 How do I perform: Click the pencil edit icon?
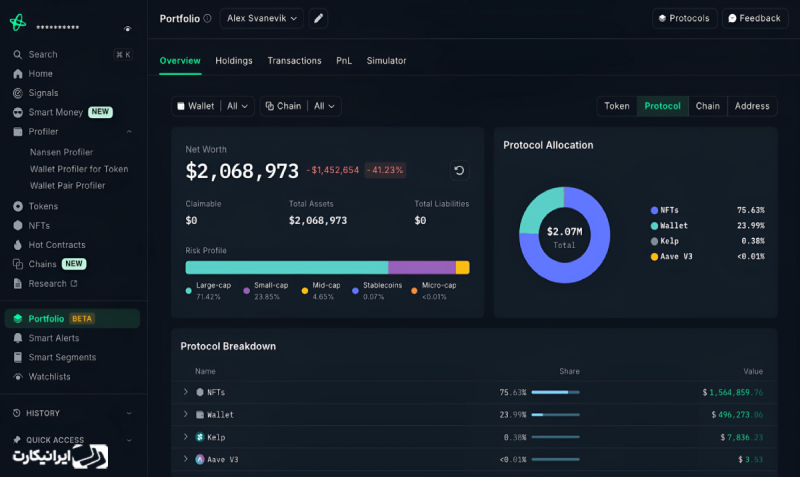(x=318, y=18)
